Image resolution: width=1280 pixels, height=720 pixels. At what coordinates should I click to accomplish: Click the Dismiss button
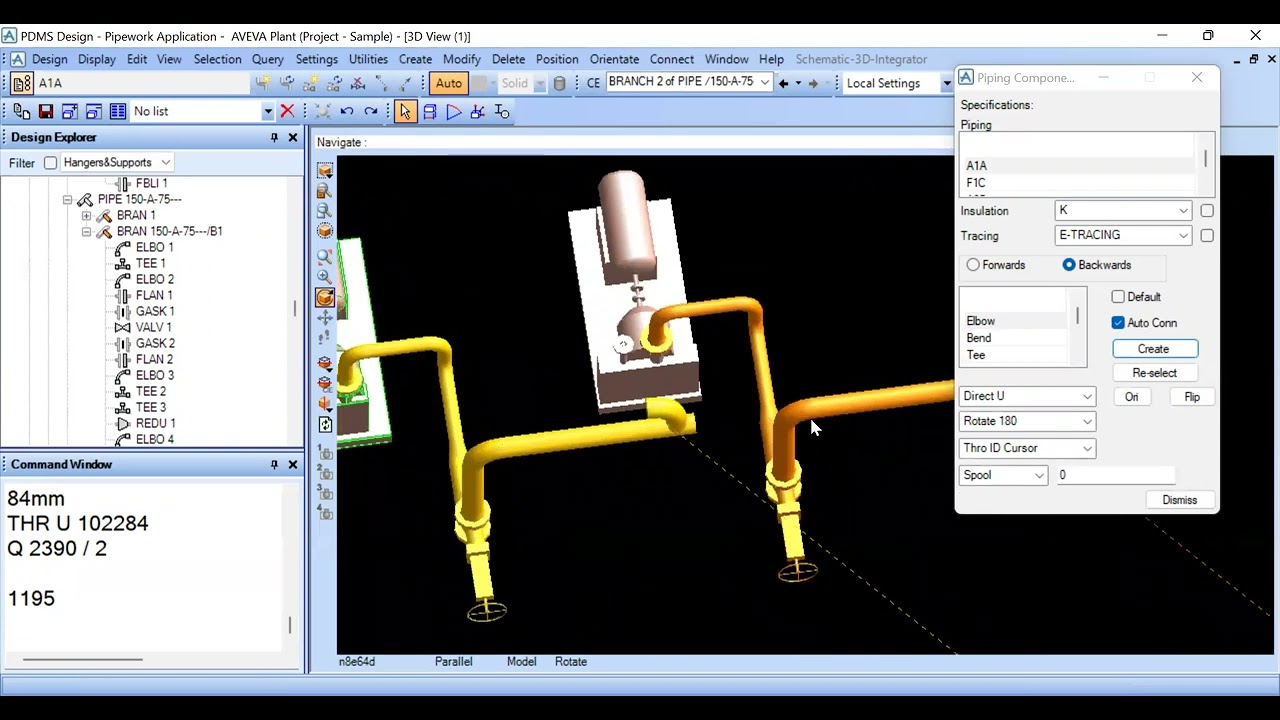[x=1180, y=500]
